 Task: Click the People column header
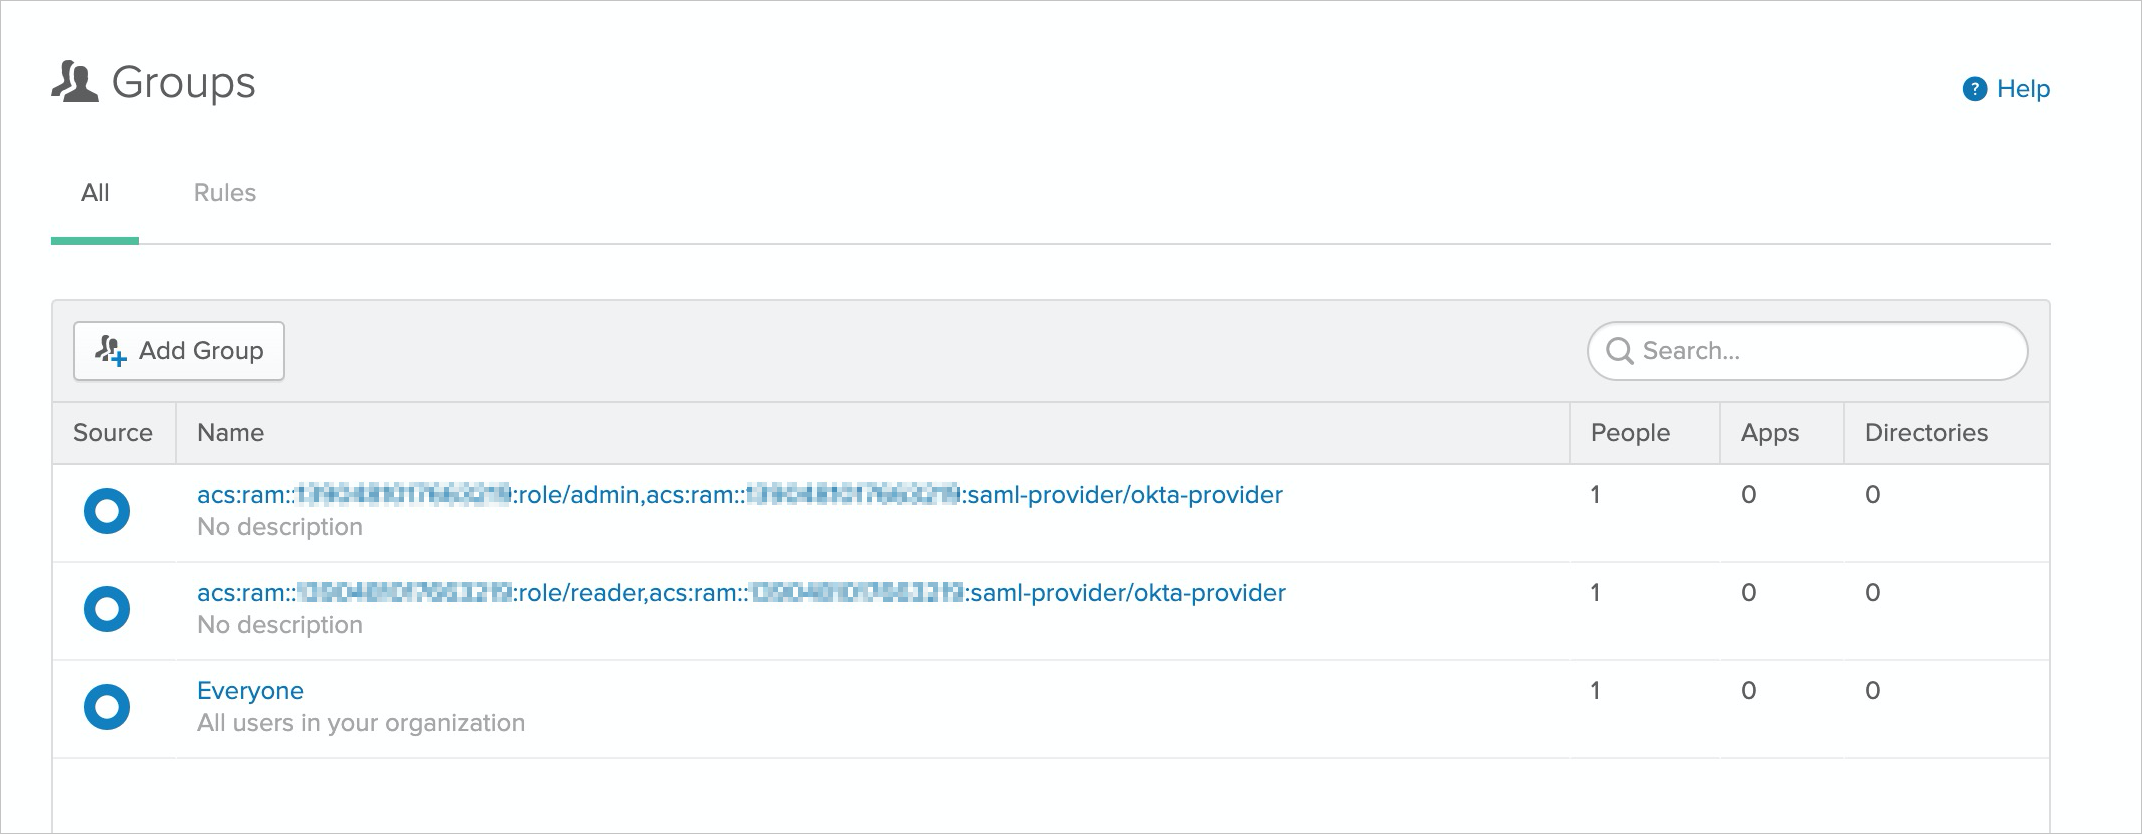tap(1630, 433)
